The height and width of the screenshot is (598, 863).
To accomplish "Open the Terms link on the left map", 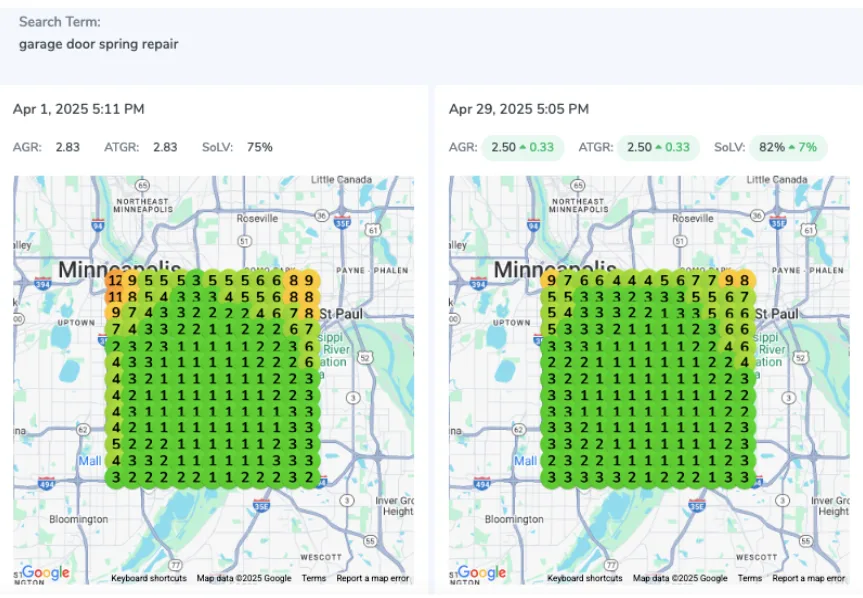I will click(314, 578).
